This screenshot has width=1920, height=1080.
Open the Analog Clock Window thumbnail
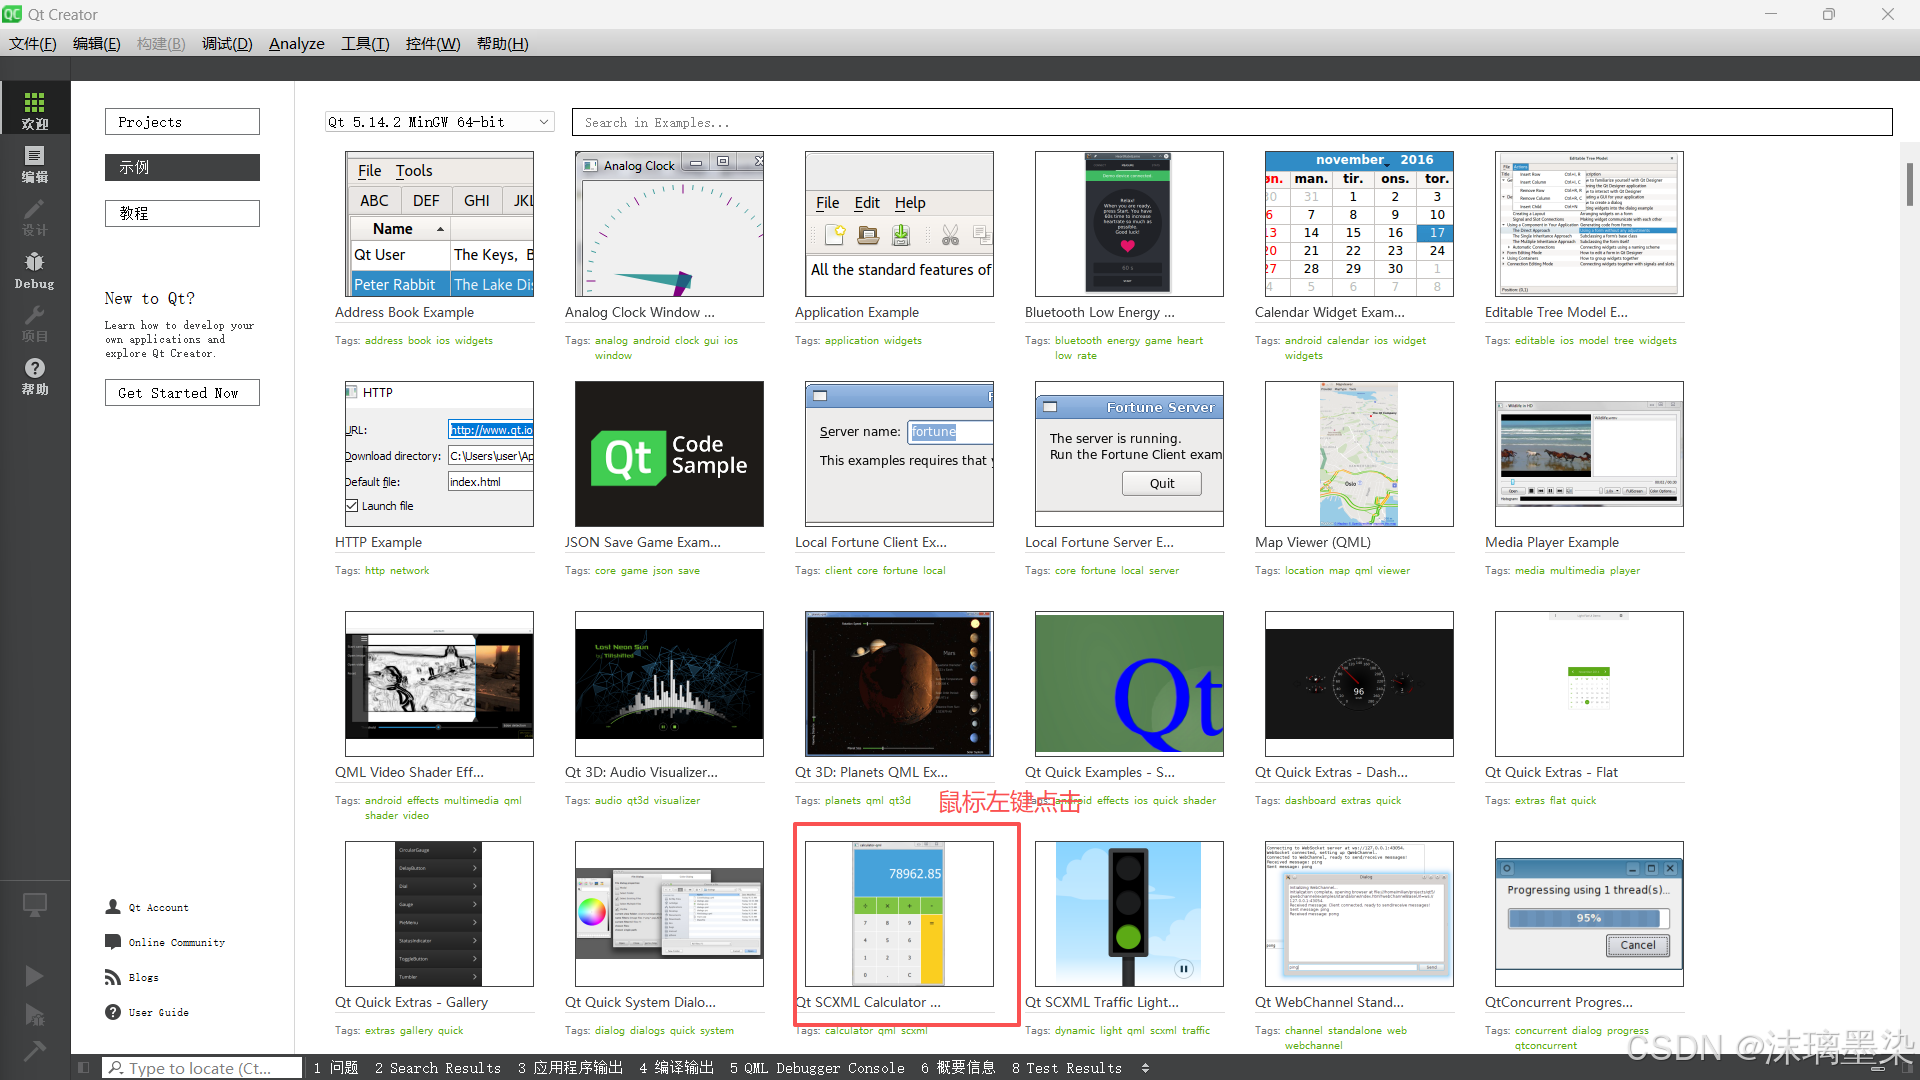669,224
